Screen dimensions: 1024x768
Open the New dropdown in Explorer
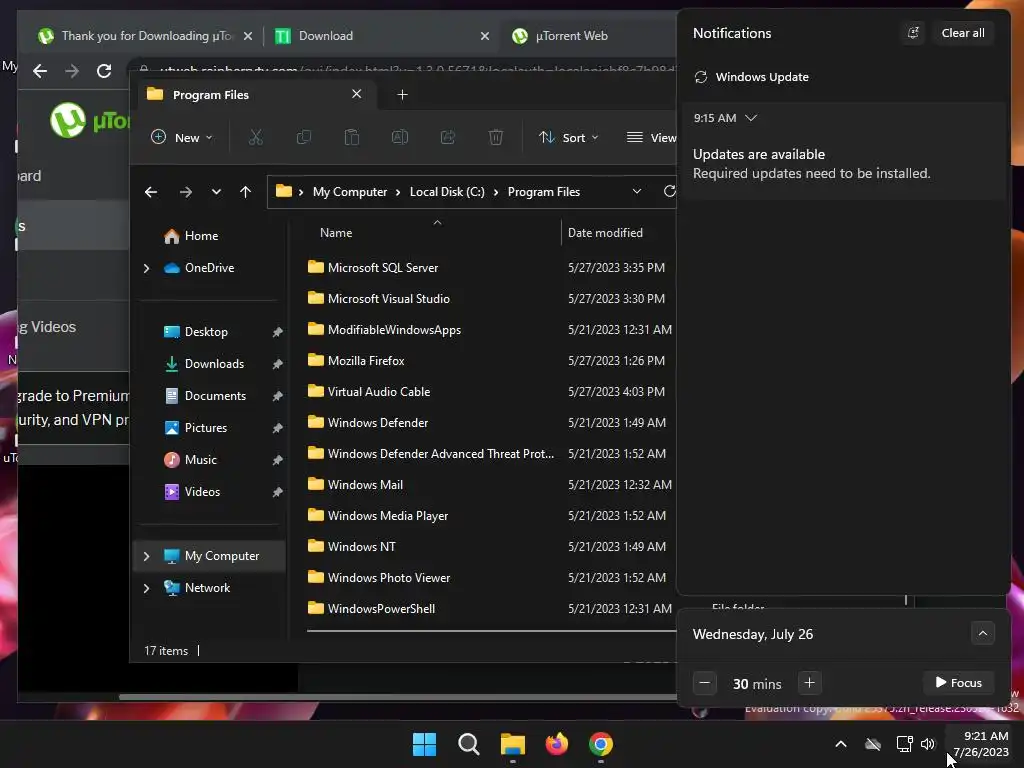(x=182, y=137)
